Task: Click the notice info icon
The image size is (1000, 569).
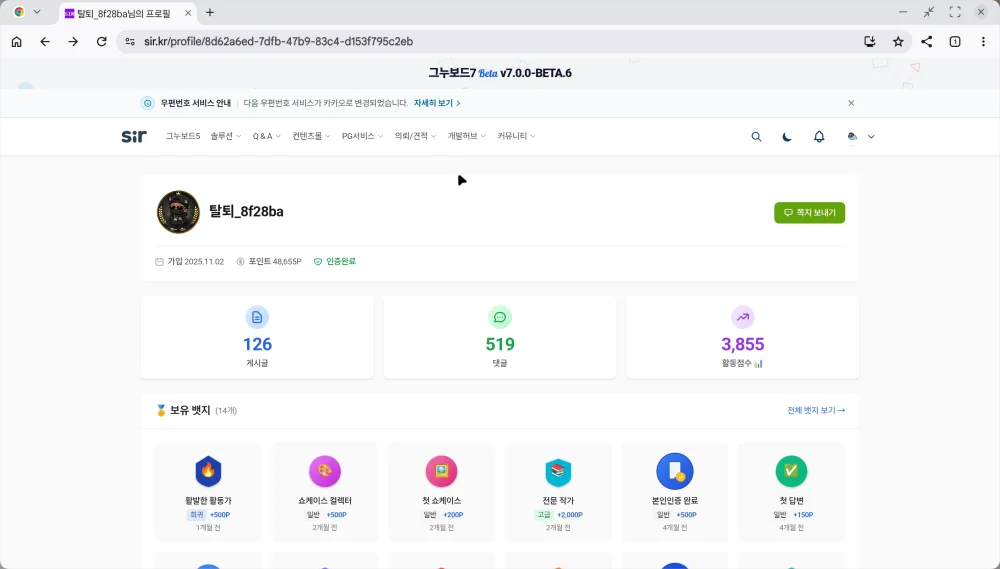Action: coord(148,103)
